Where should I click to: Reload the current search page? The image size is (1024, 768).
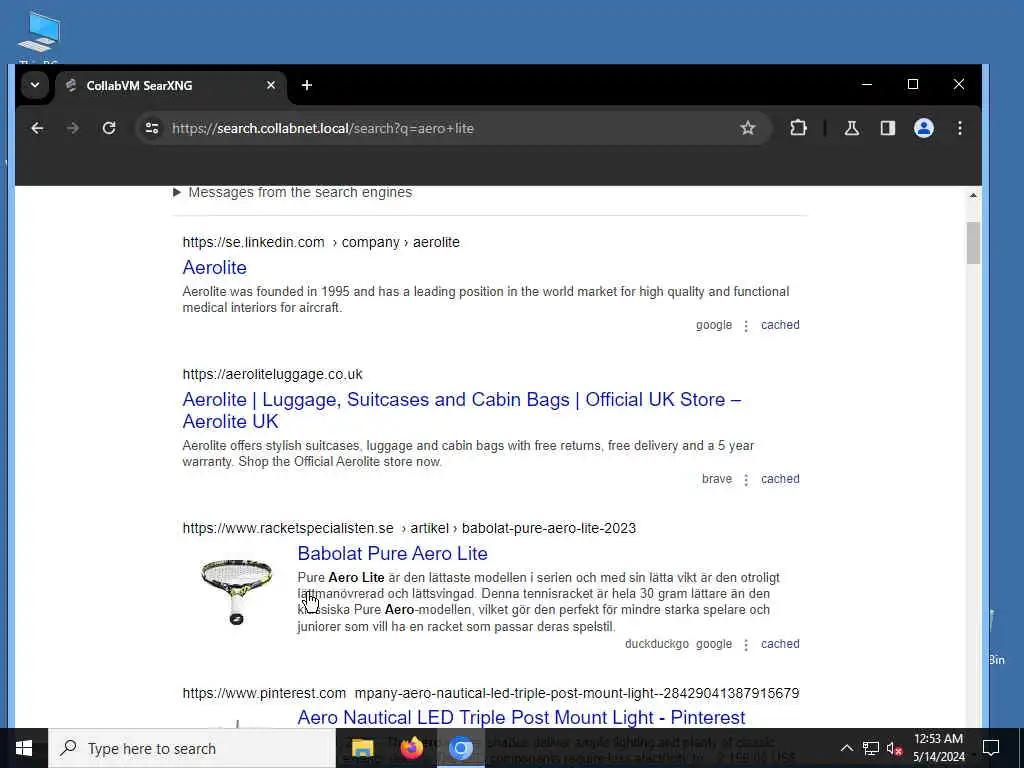[109, 128]
